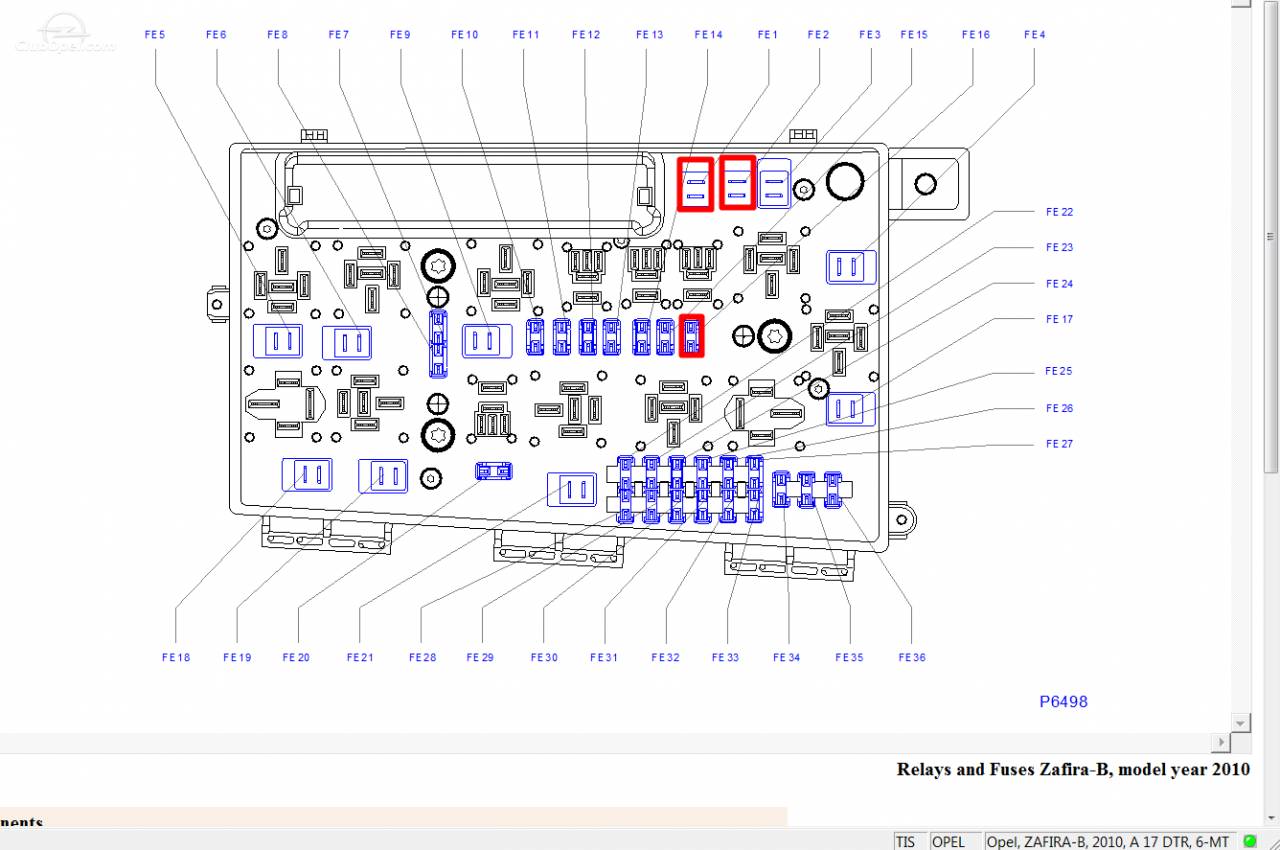Click the FE11 fuse label

pos(526,35)
